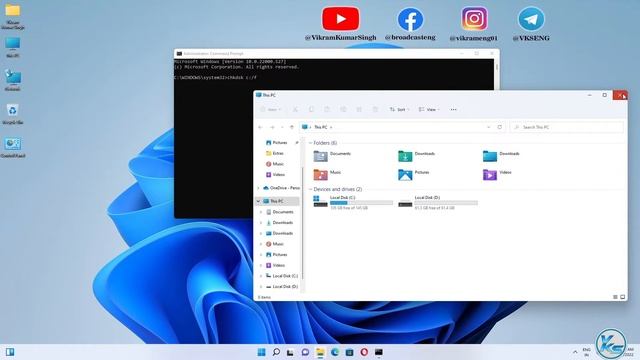Collapse the This PC tree node

258,201
